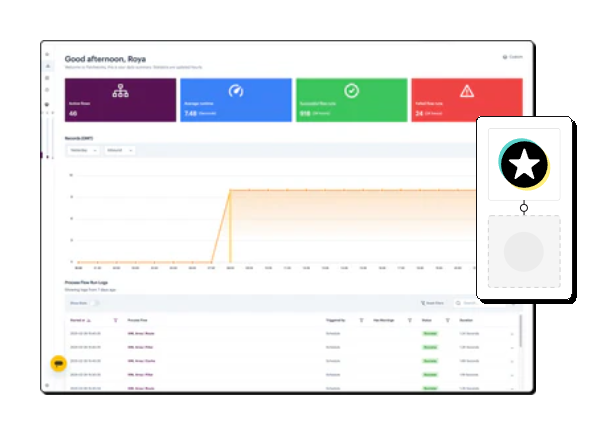
Task: Click the Reset Filters button
Action: [x=432, y=303]
